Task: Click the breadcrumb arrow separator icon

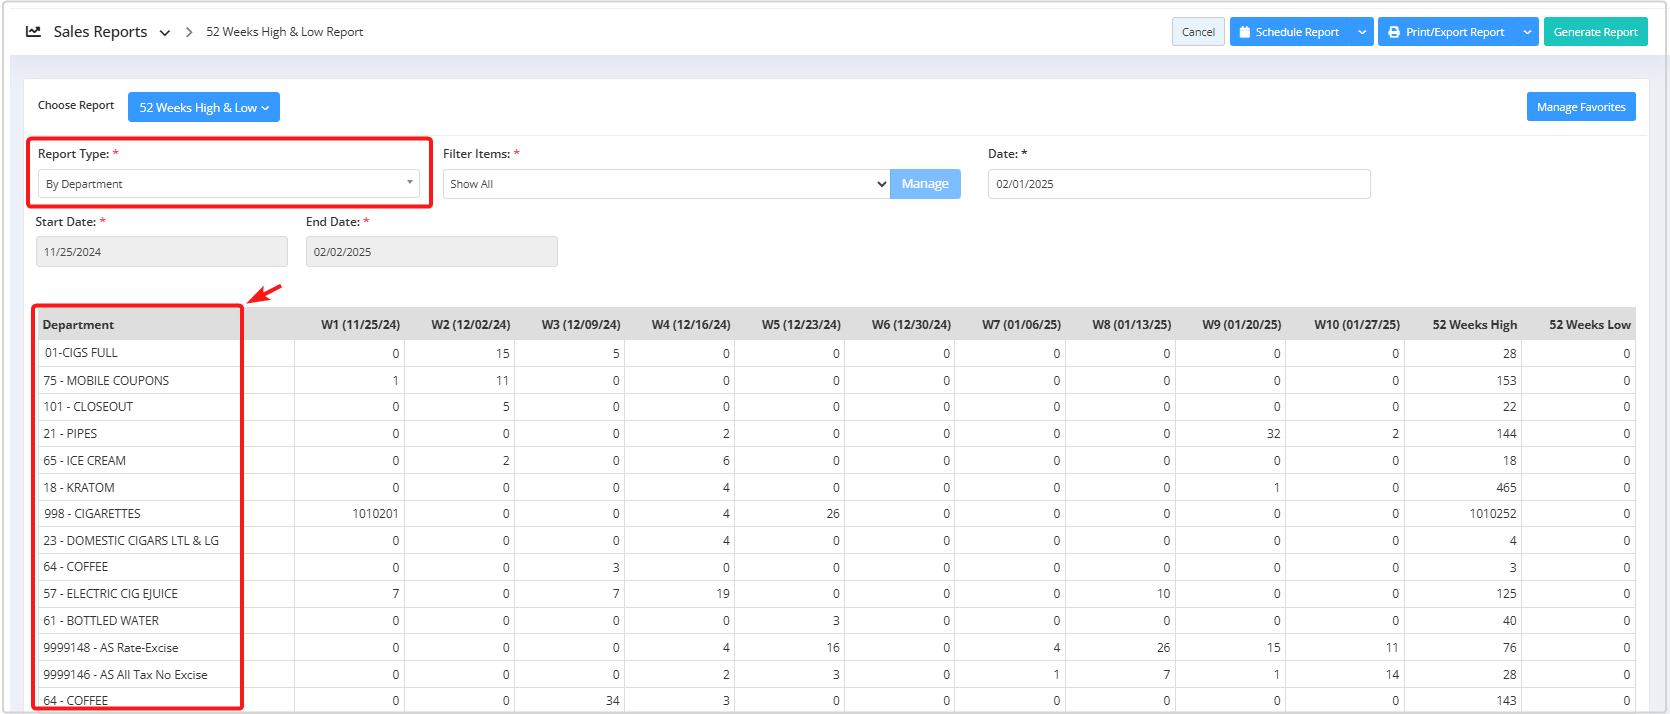Action: click(x=188, y=33)
